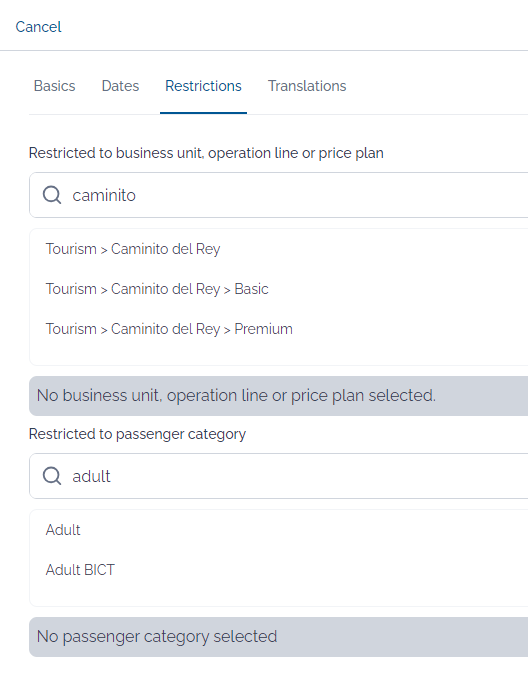Viewport: 528px width, 694px height.
Task: Click the magnifier icon beside caminito
Action: point(52,195)
